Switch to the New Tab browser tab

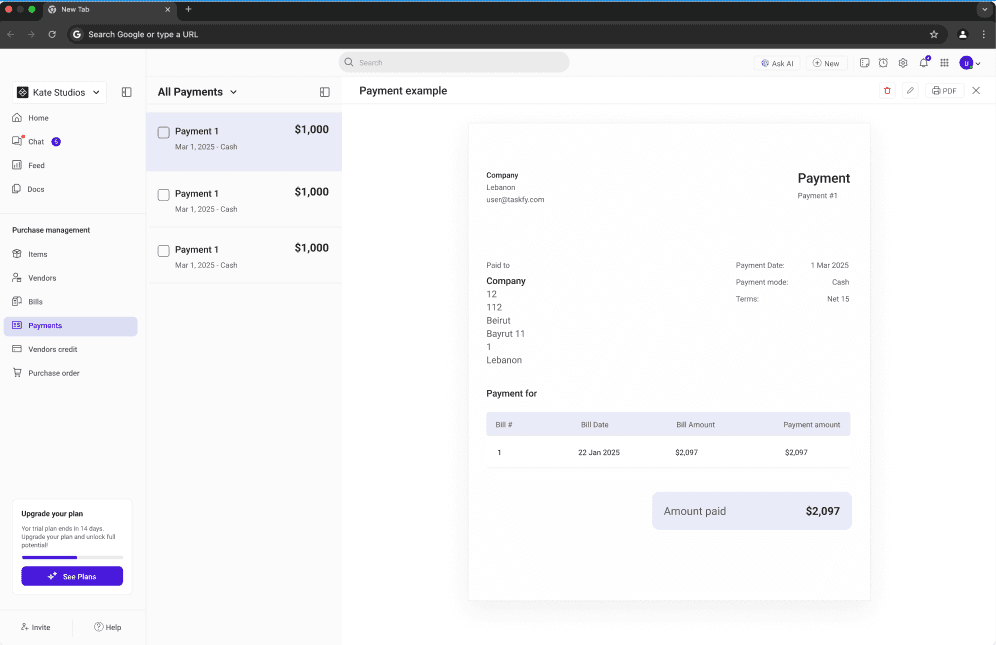[108, 10]
